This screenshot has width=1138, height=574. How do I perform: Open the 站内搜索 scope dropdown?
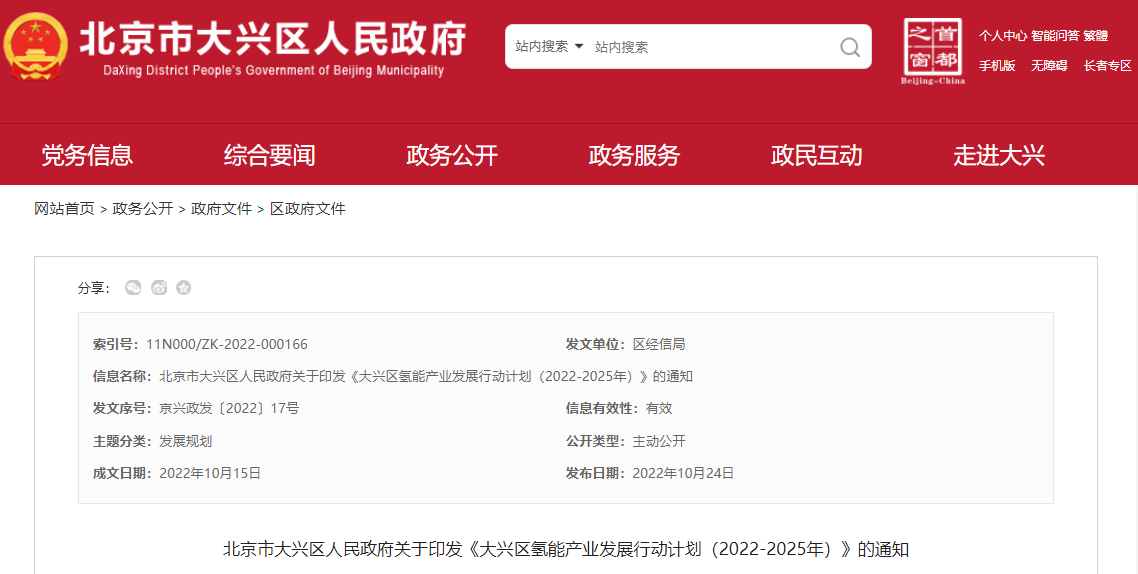549,46
